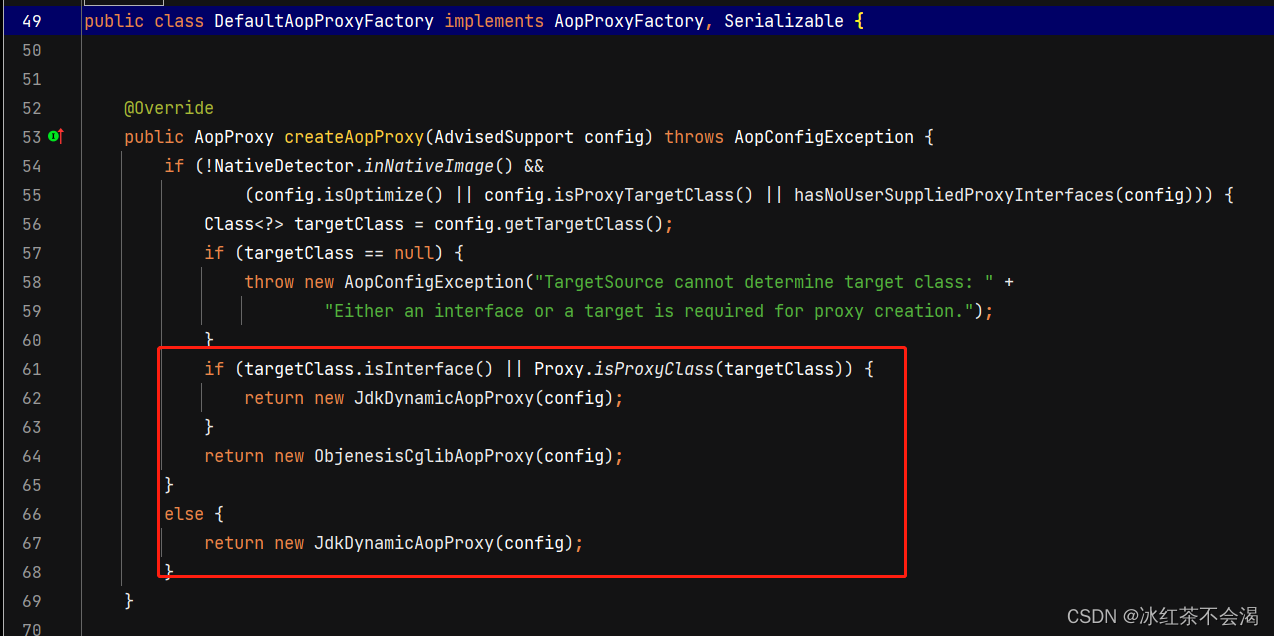Click the Proxy class reference on line 61
Screen dimensions: 1274x636
559,369
